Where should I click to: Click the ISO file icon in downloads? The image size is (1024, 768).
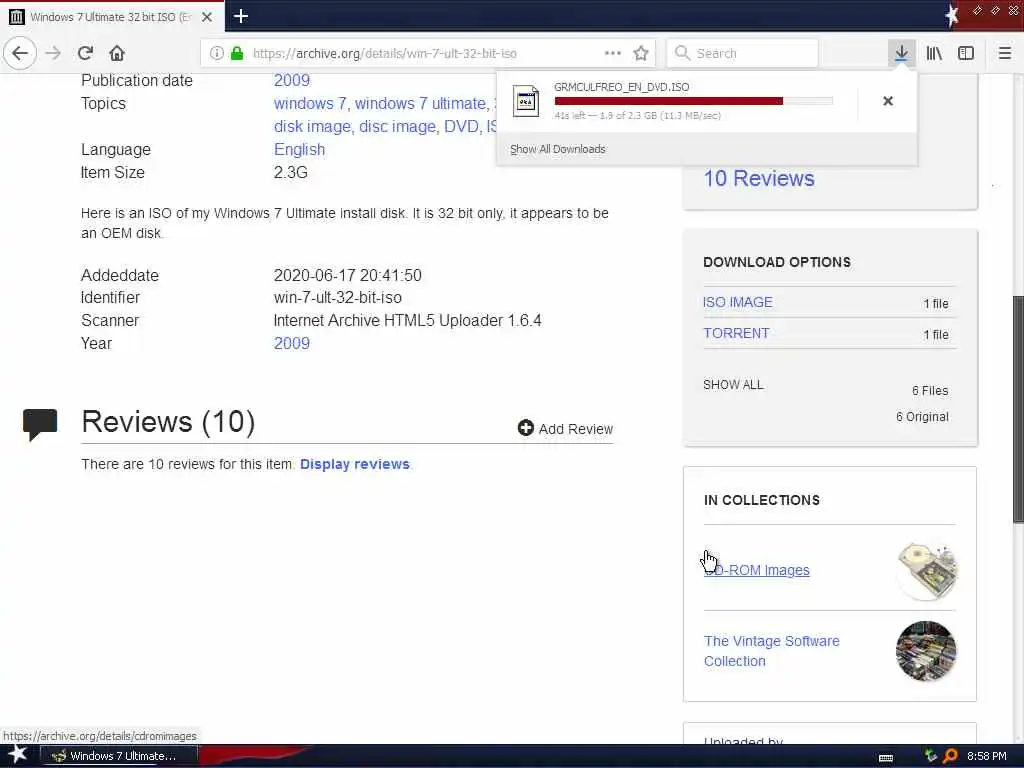tap(526, 101)
